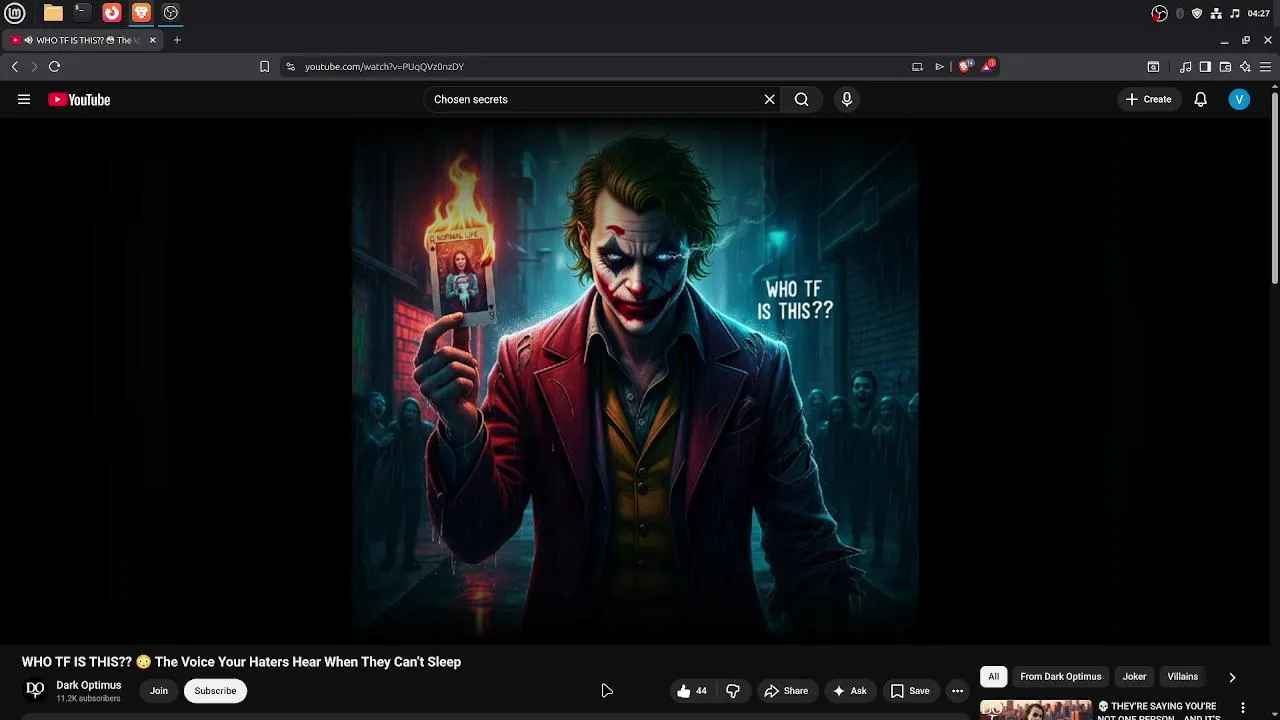Open the Dark Optimus channel name link
1280x720 pixels.
(x=88, y=685)
